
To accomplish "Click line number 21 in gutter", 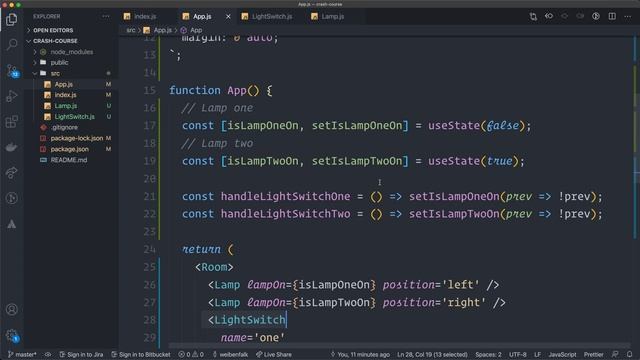I will (x=150, y=196).
